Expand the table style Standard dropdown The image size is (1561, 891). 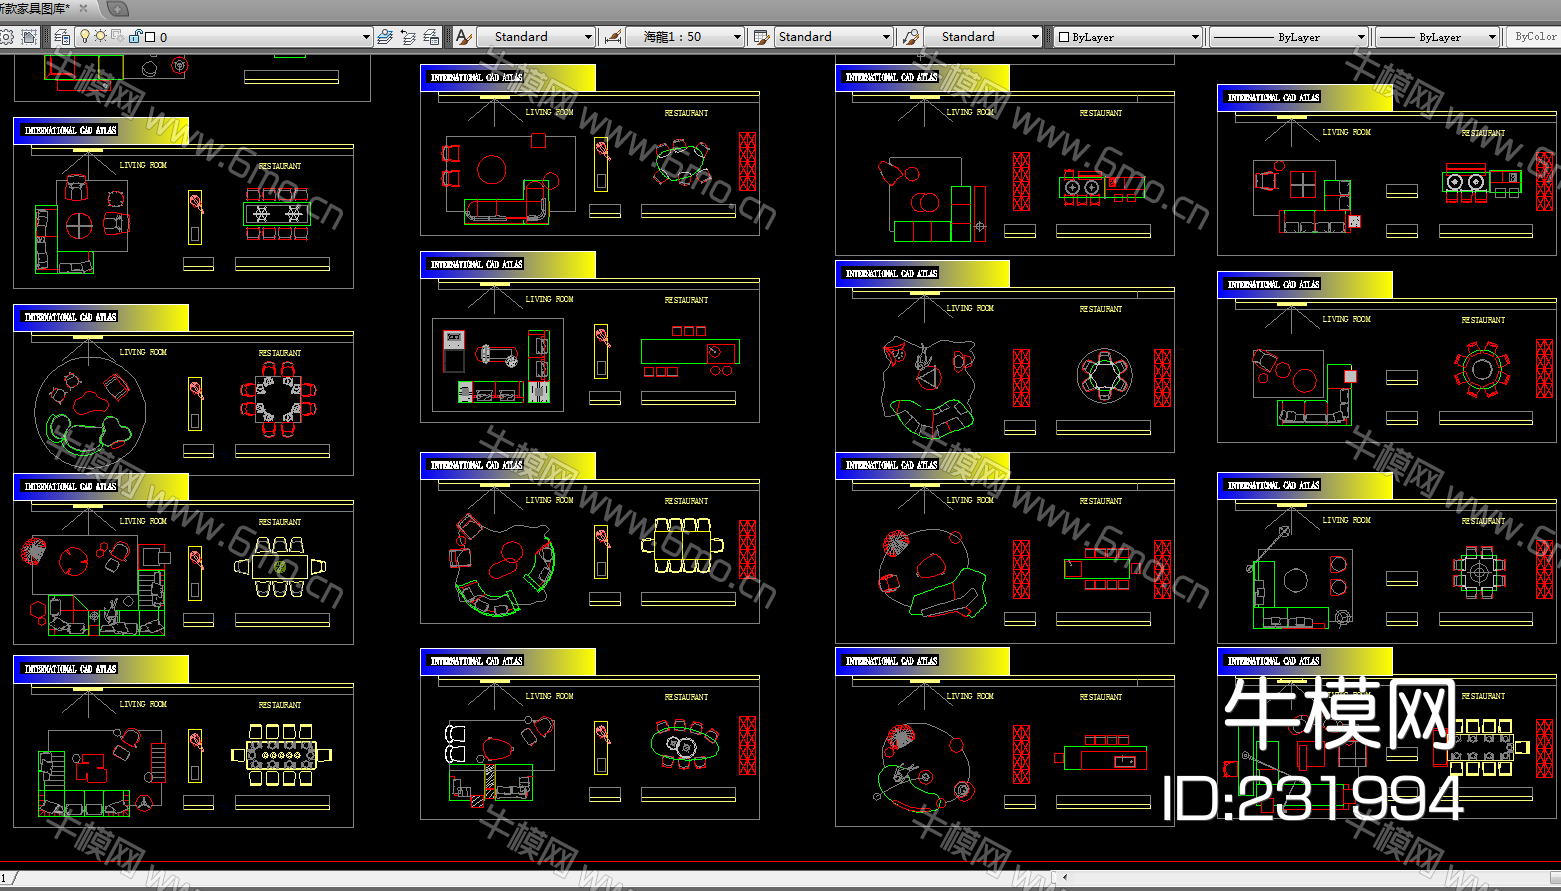click(887, 37)
